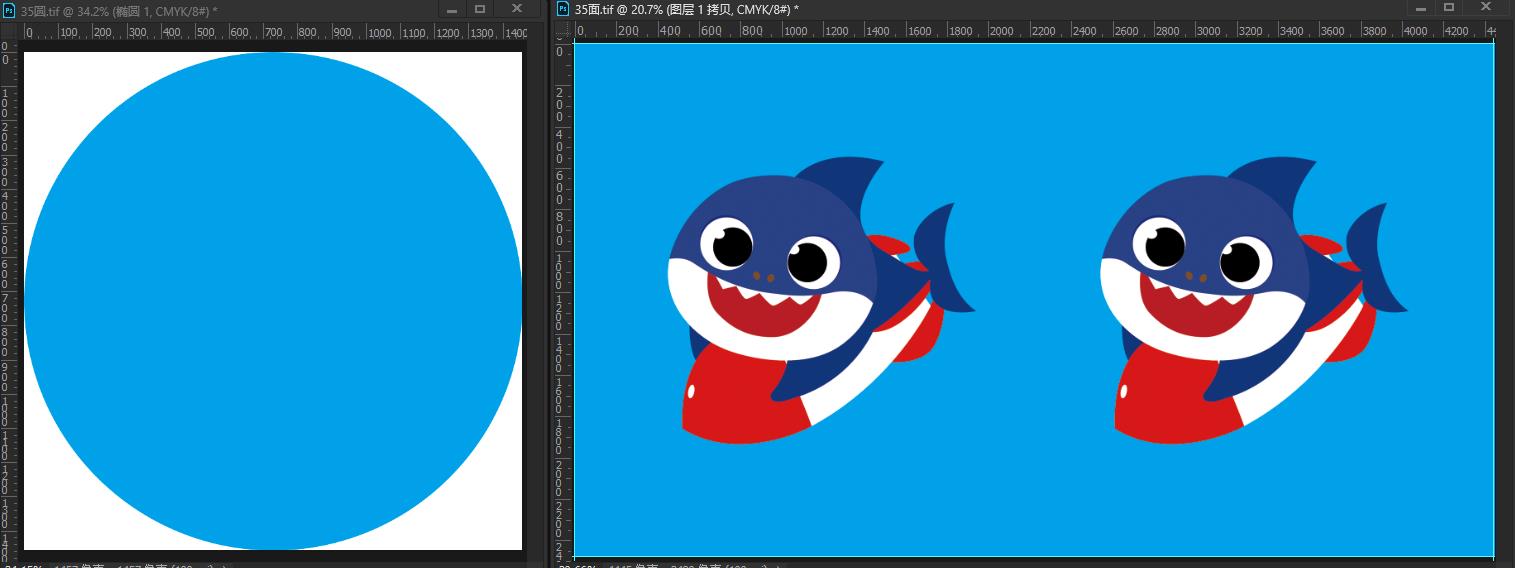Close the 35圆.tif document window
The height and width of the screenshot is (568, 1515).
(x=517, y=9)
